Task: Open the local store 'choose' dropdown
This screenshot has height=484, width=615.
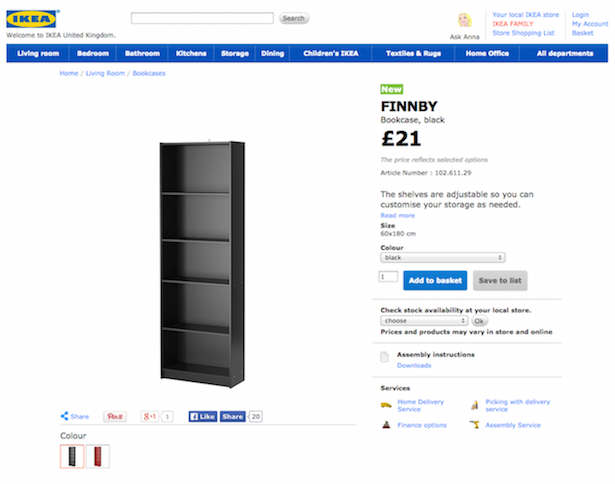Action: pyautogui.click(x=424, y=321)
